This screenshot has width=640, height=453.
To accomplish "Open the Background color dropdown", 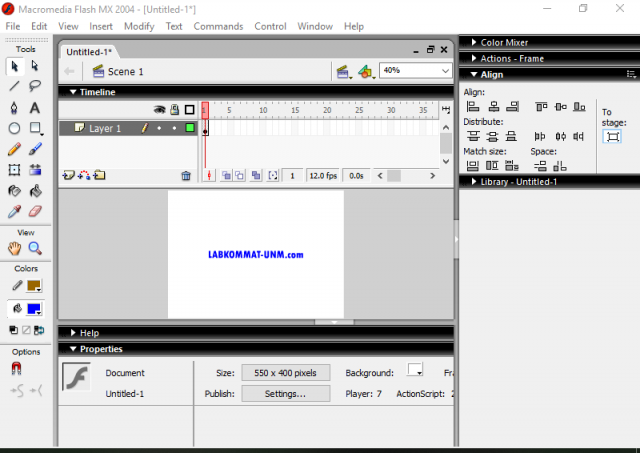I will coord(415,370).
